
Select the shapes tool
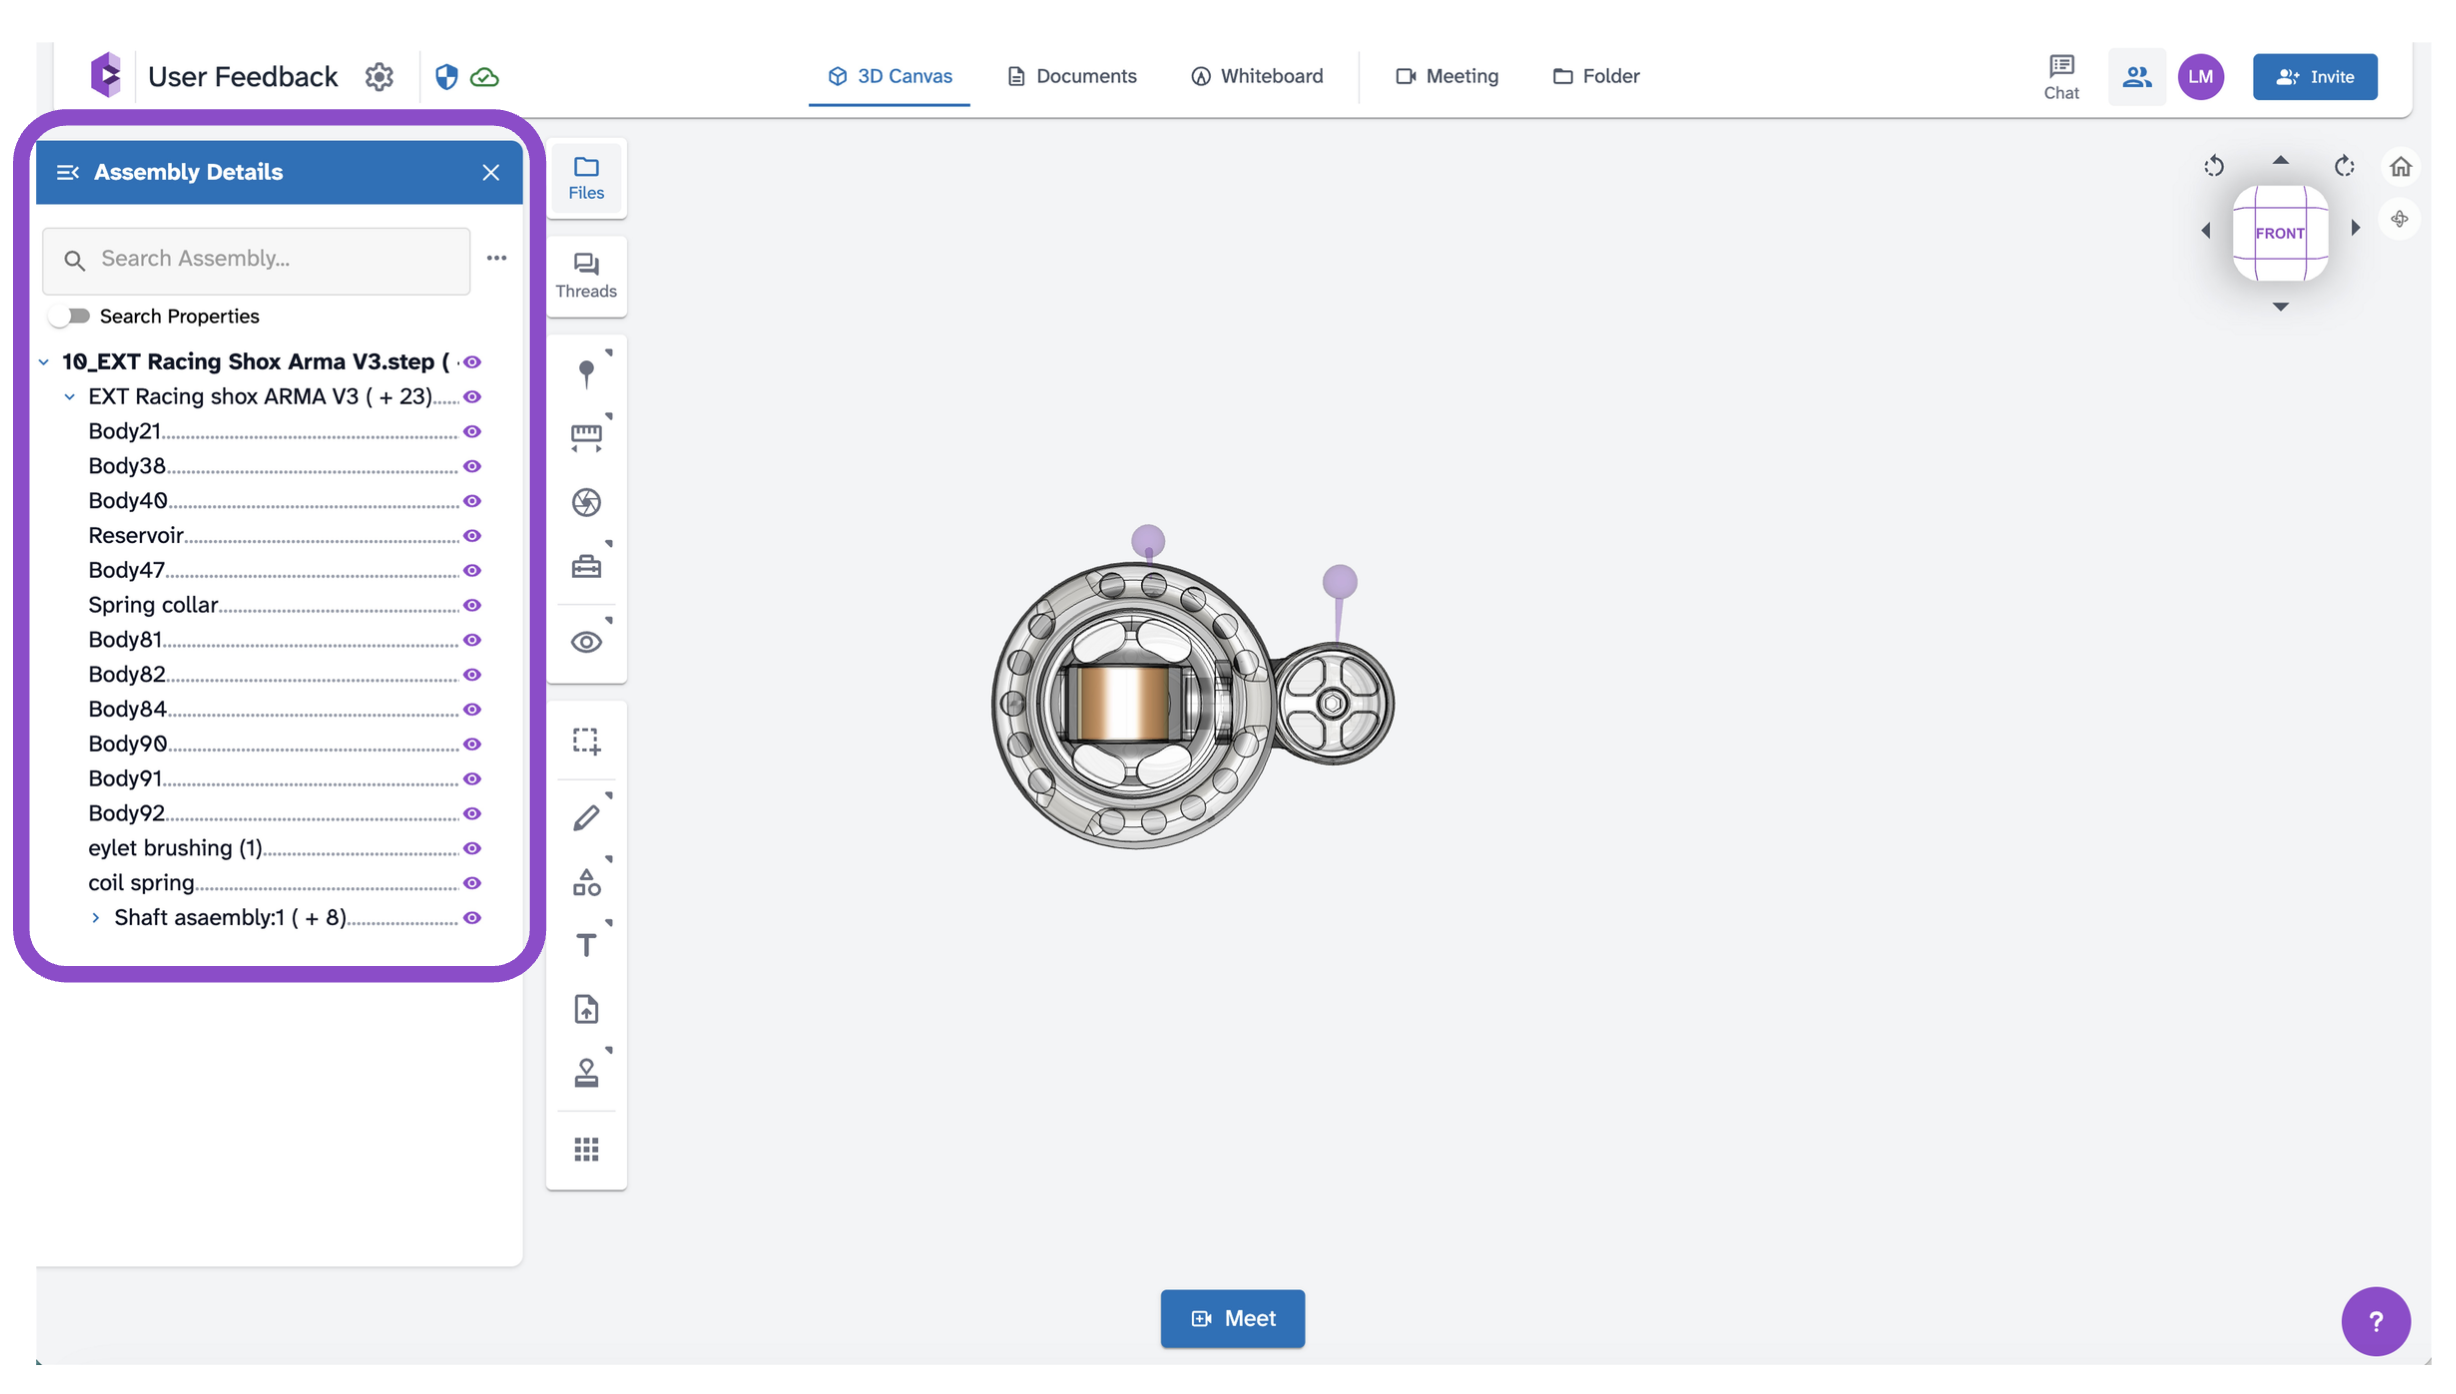pos(586,882)
